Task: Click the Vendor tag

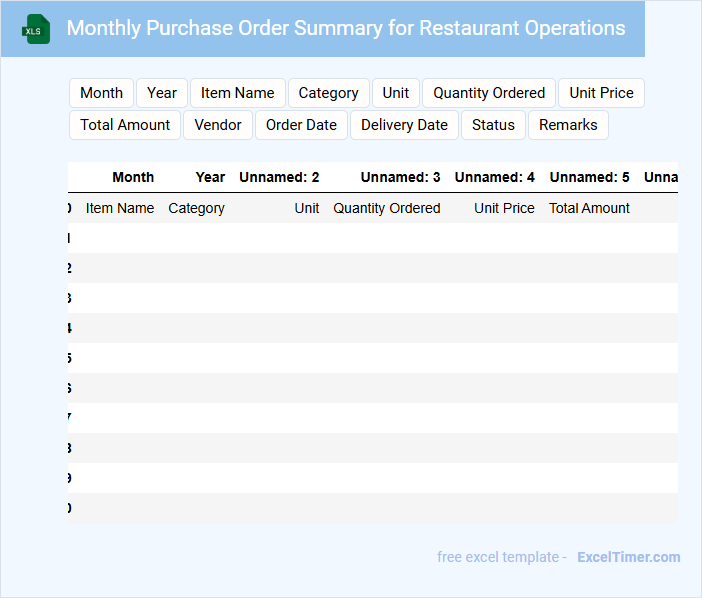Action: pyautogui.click(x=218, y=125)
